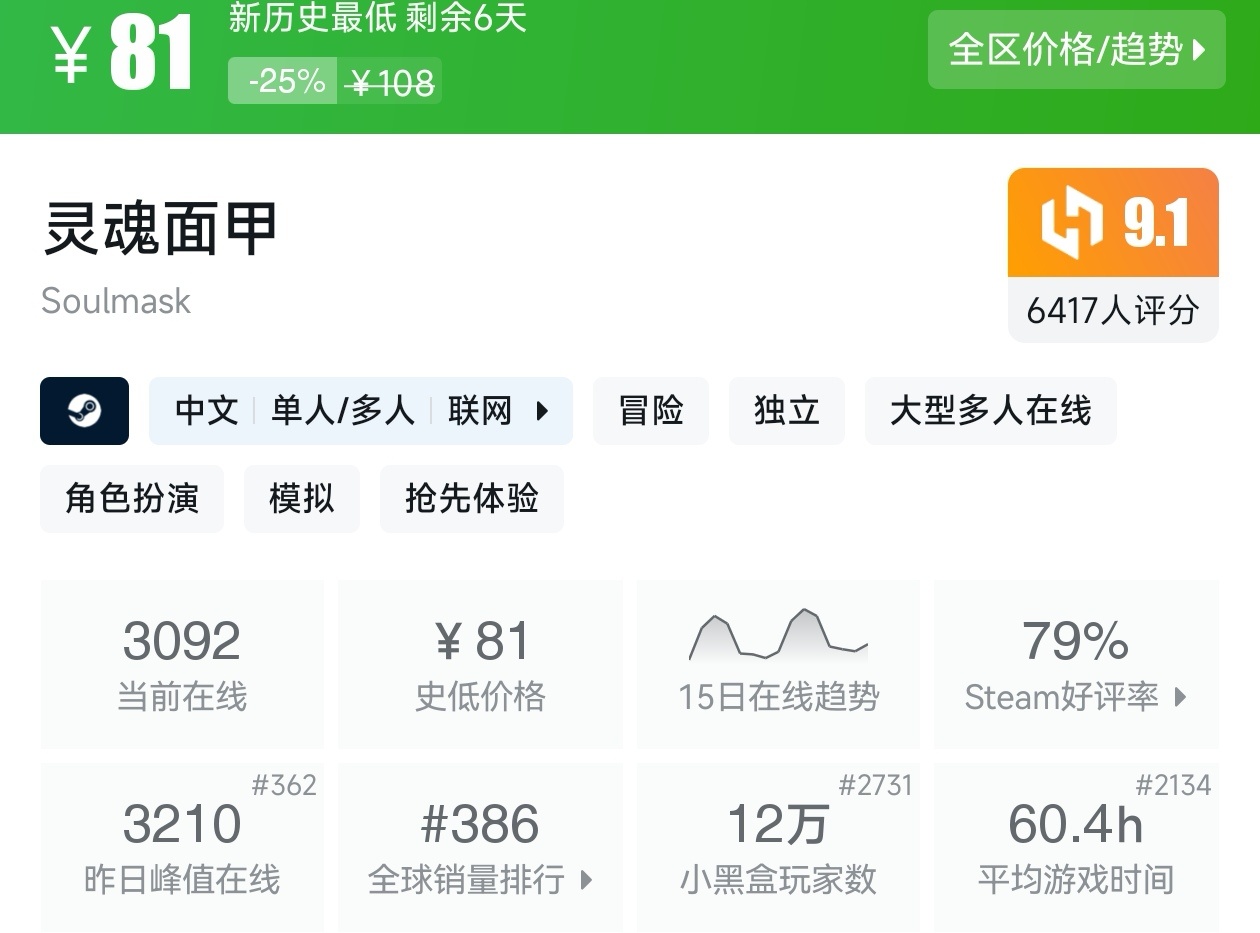Open the 大型多人在线 tag
This screenshot has width=1260, height=933.
coord(990,411)
